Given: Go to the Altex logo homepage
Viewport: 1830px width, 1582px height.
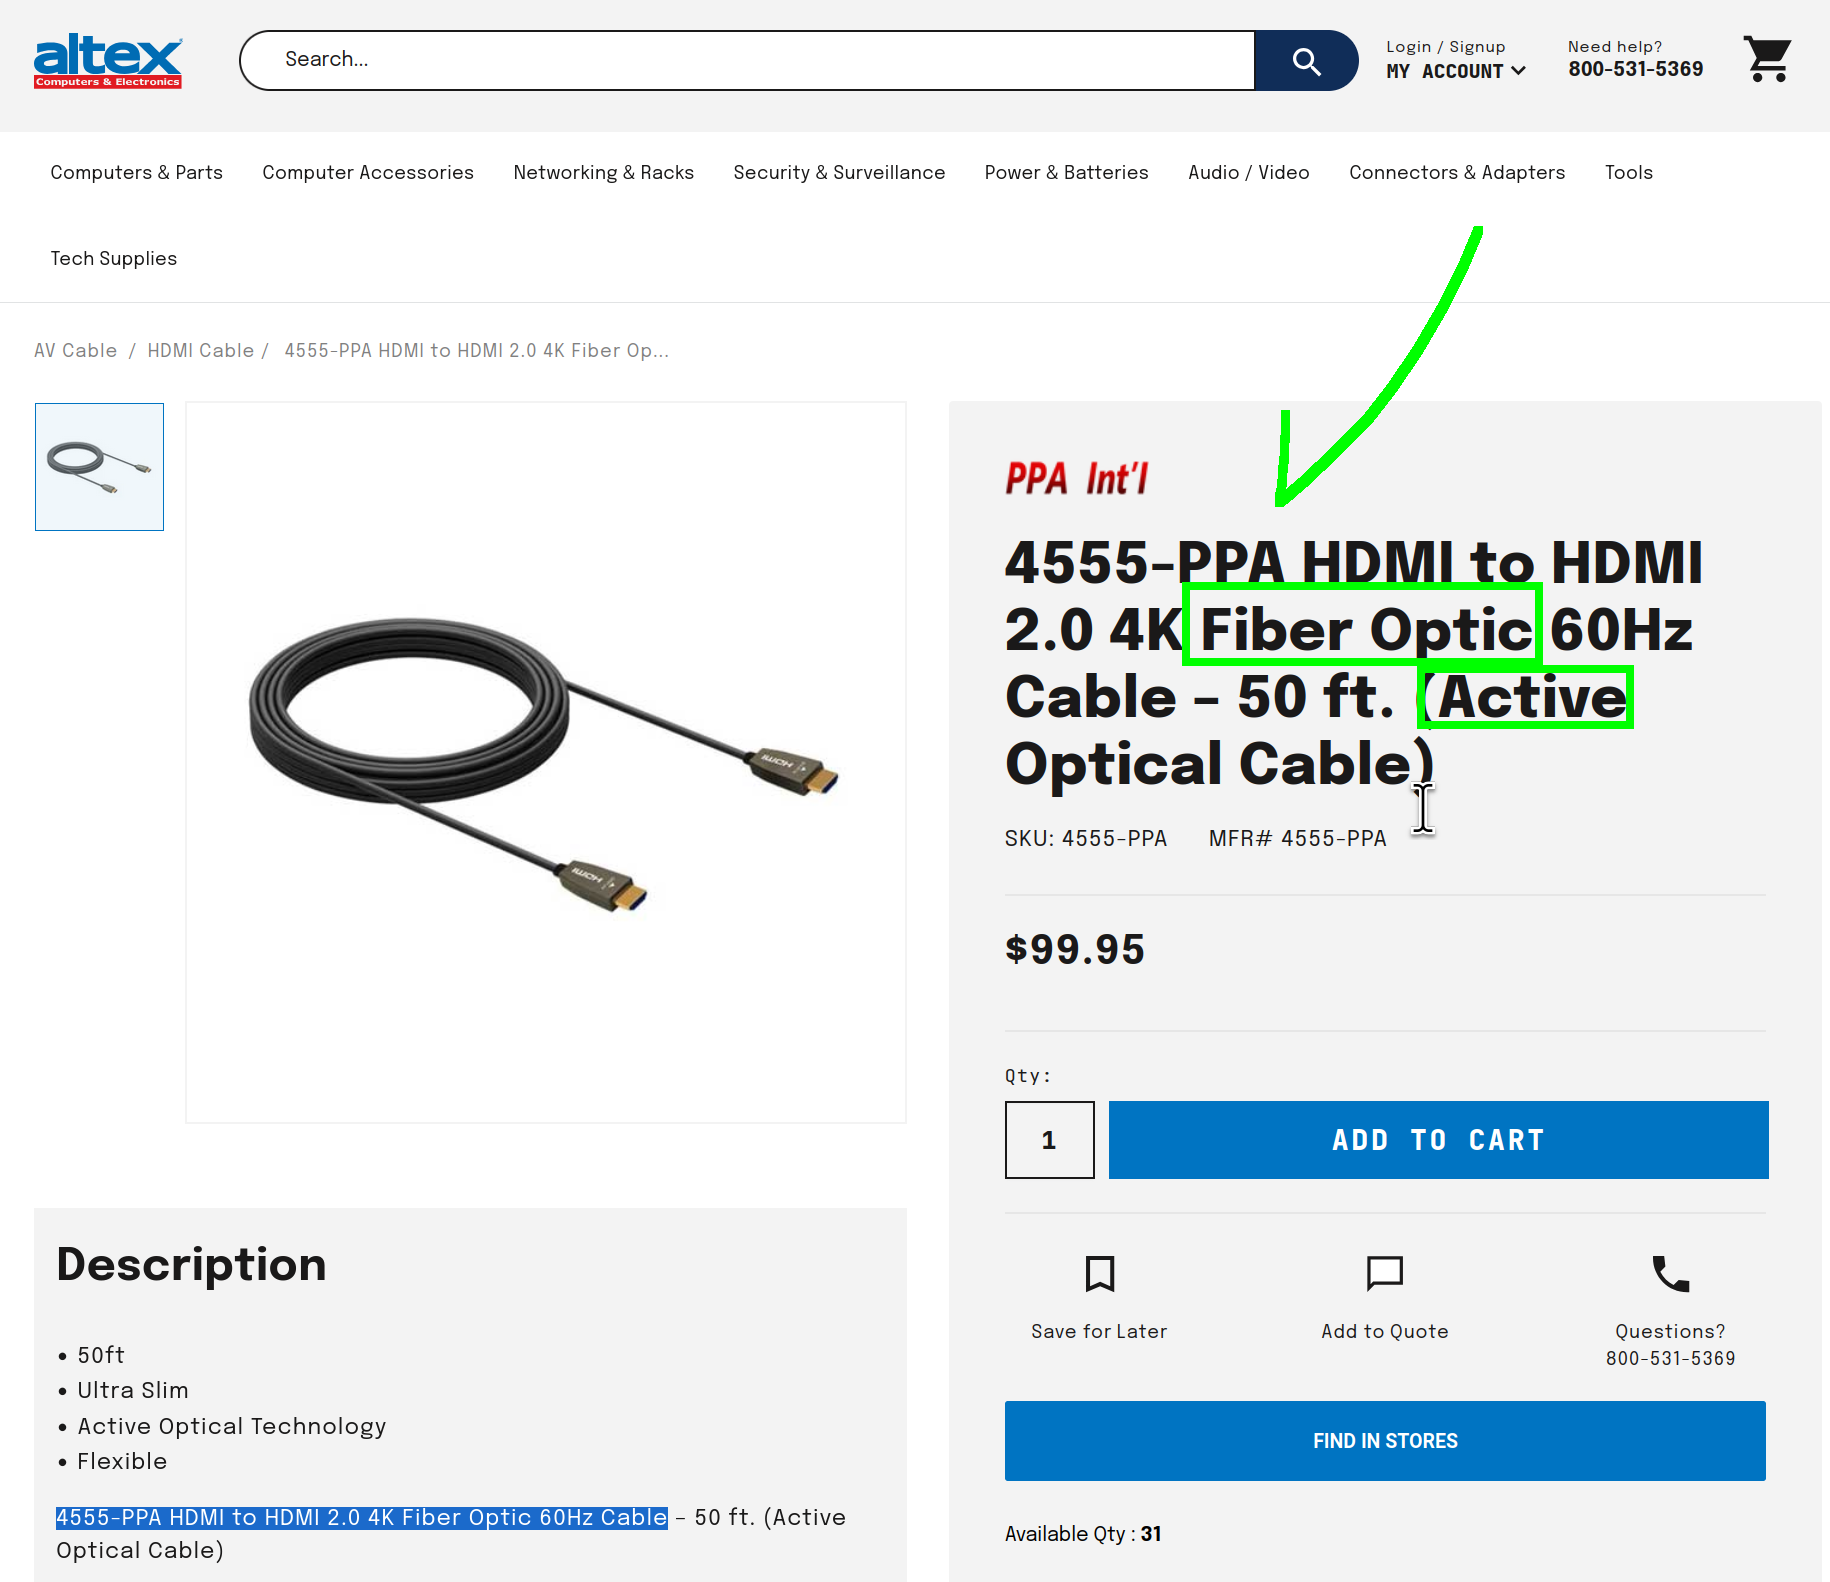Looking at the screenshot, I should (108, 61).
